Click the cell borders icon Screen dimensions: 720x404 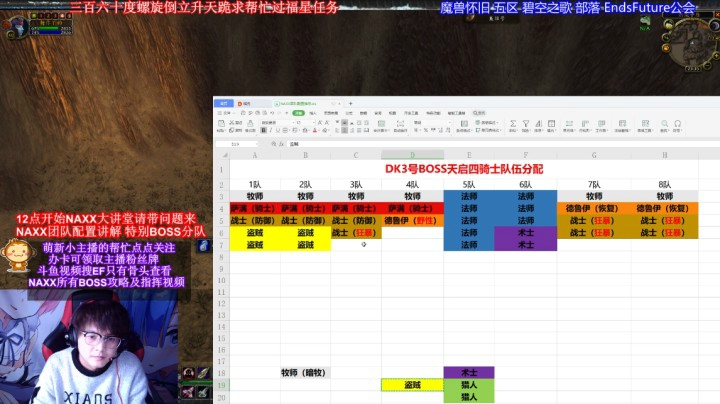click(x=285, y=130)
